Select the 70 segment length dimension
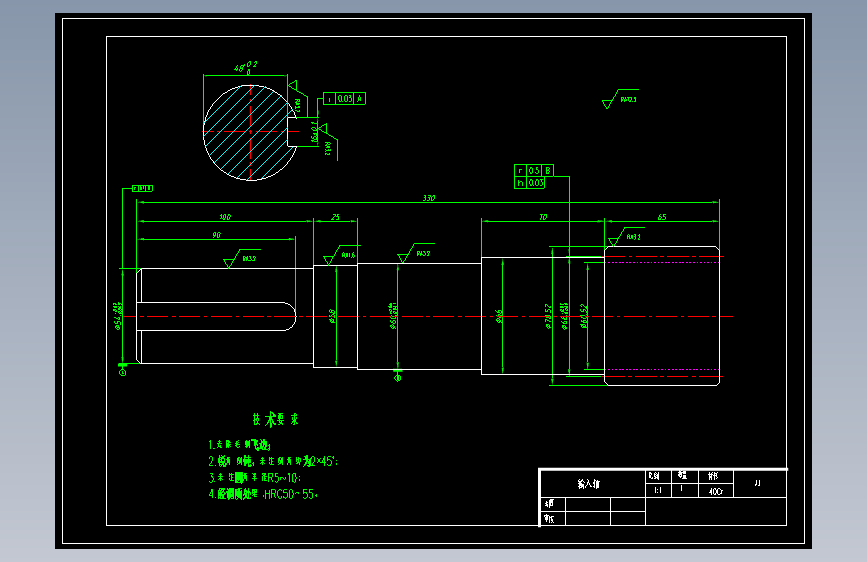The height and width of the screenshot is (562, 867). coord(543,217)
